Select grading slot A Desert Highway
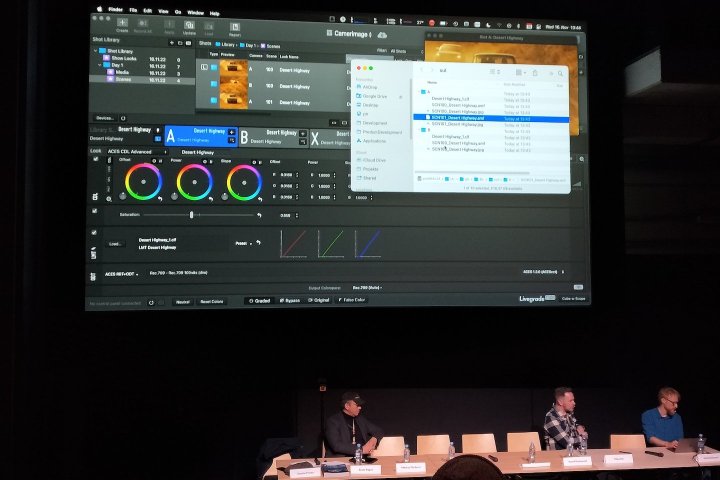The height and width of the screenshot is (480, 720). (x=201, y=136)
